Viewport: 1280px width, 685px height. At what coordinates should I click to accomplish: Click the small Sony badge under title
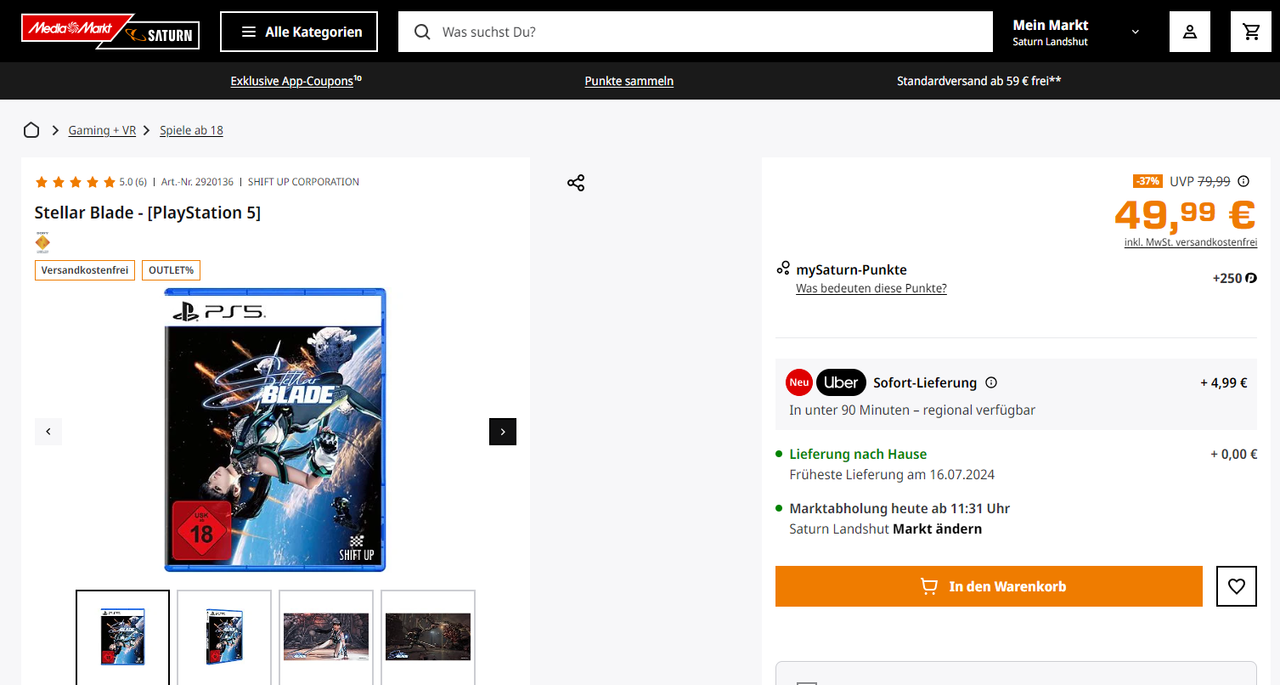tap(42, 242)
